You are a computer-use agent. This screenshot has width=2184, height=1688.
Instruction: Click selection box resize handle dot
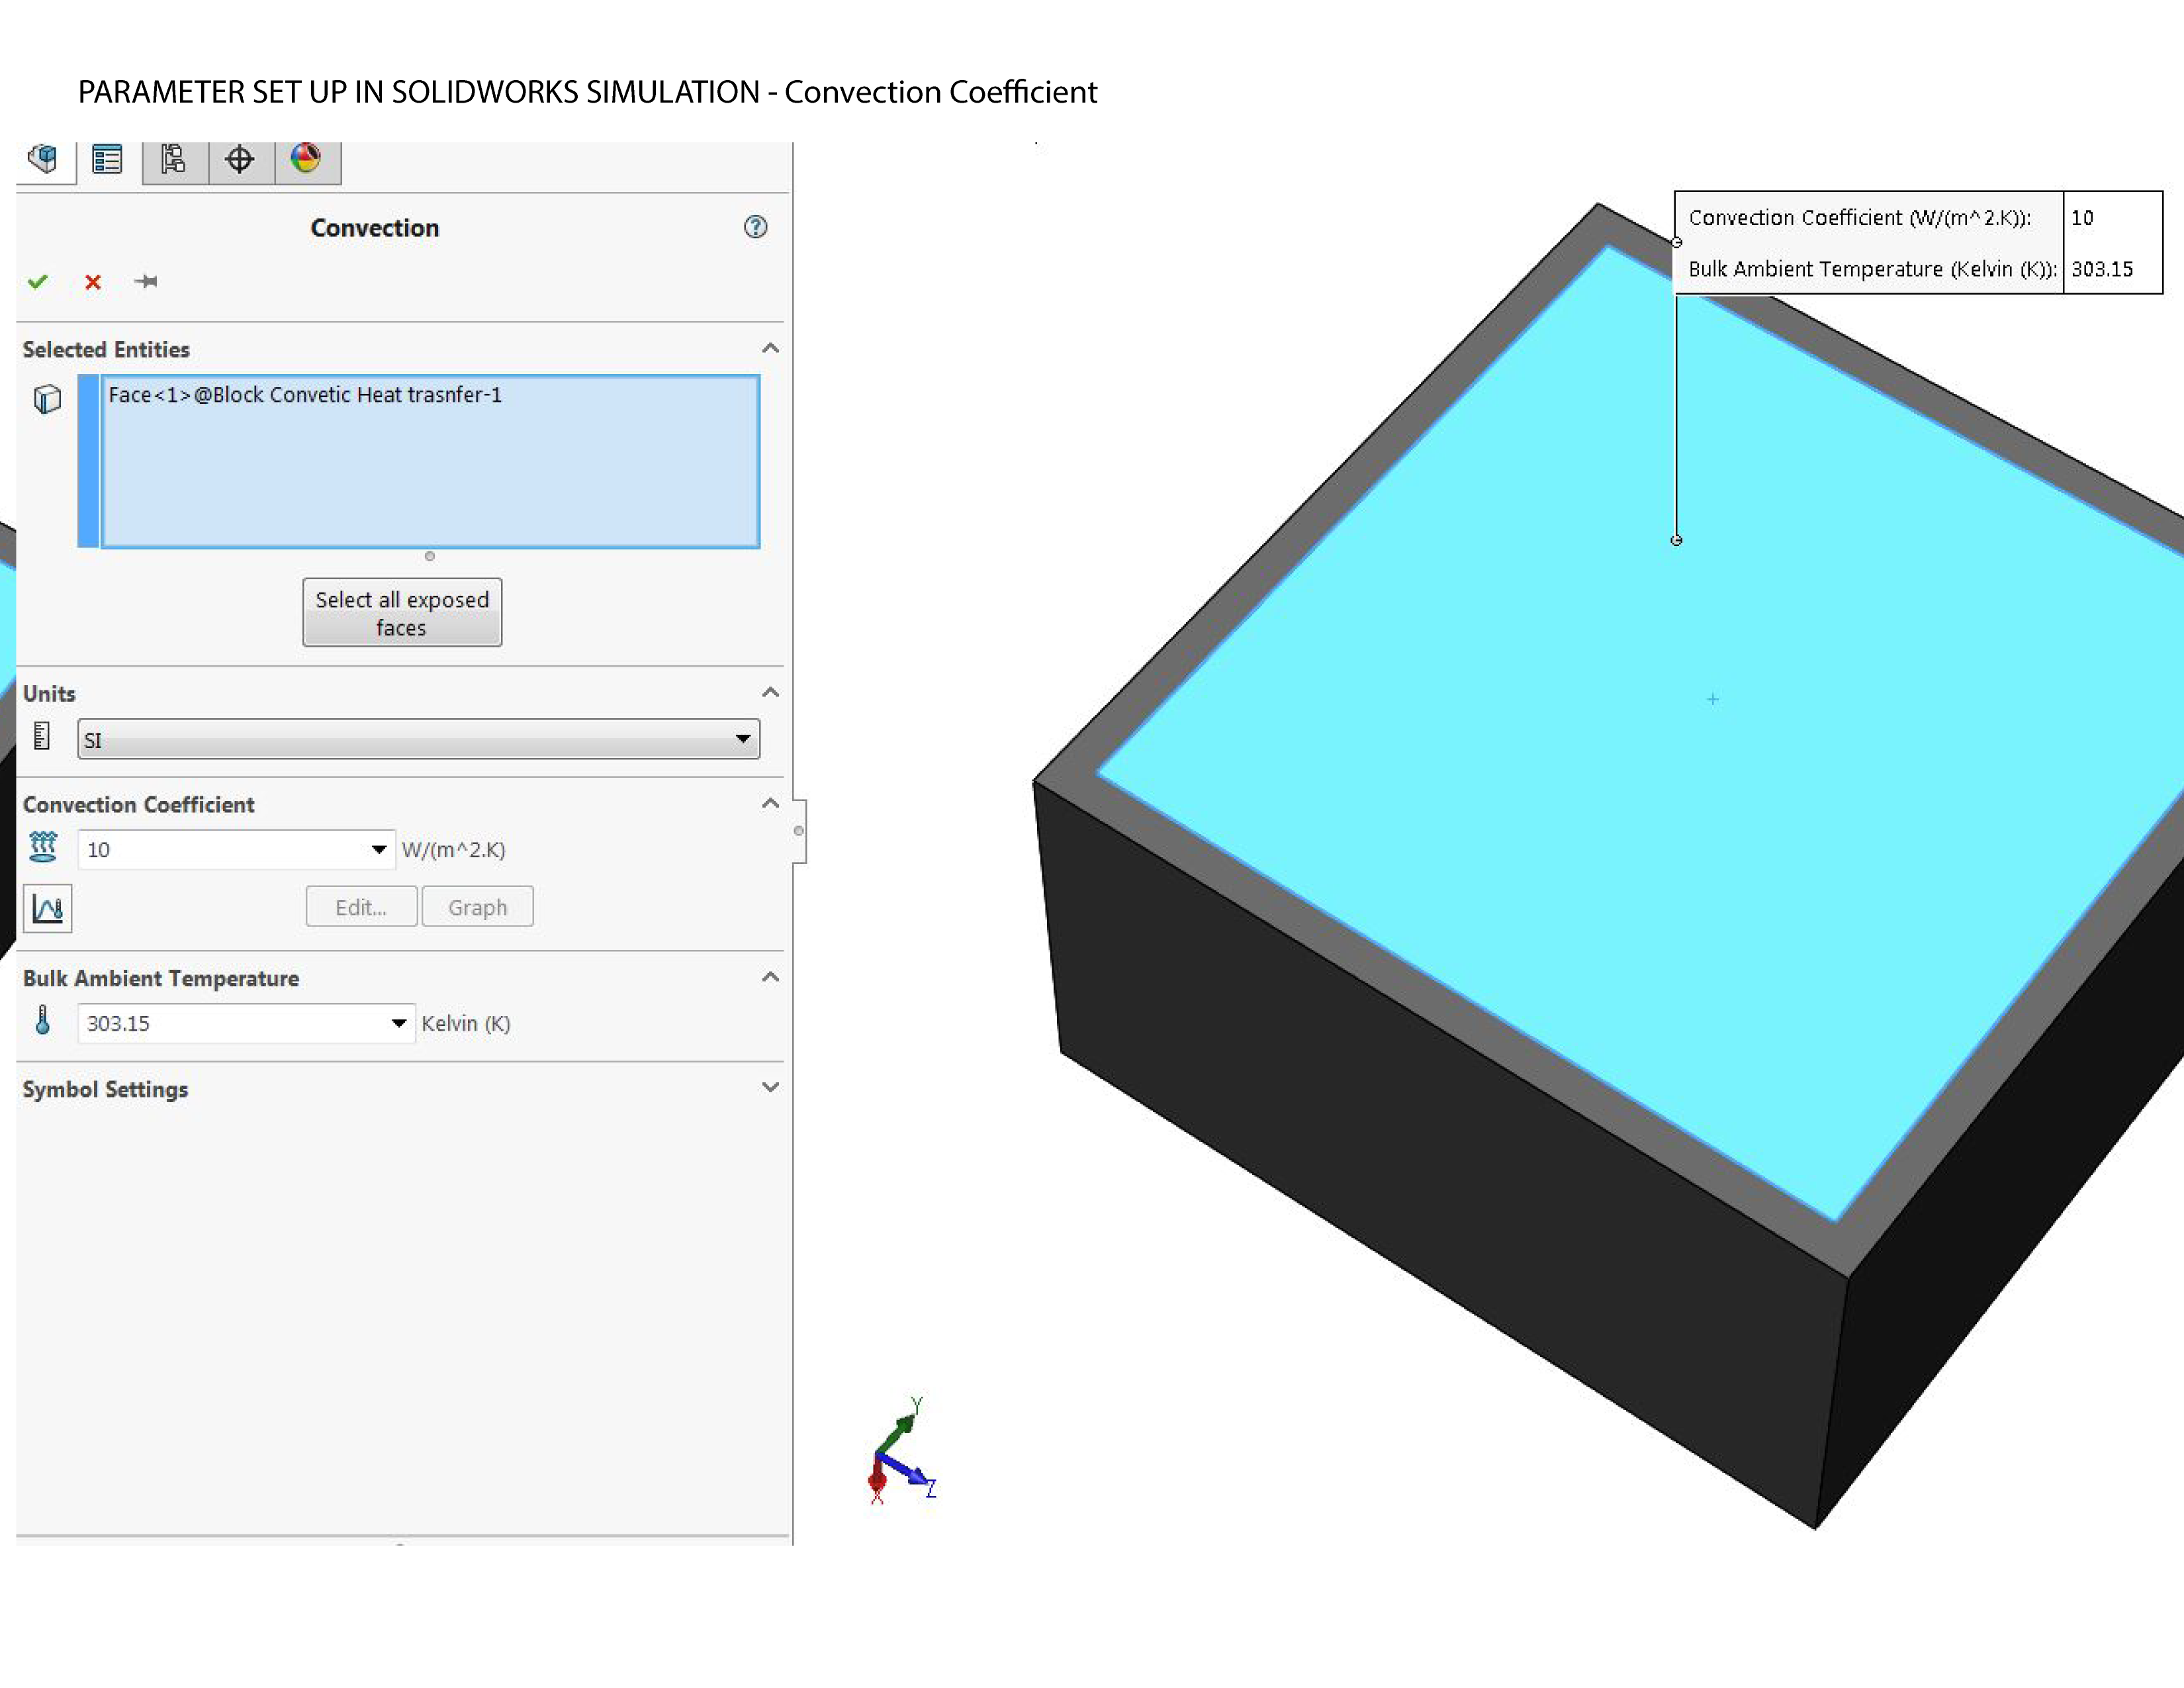coord(430,556)
